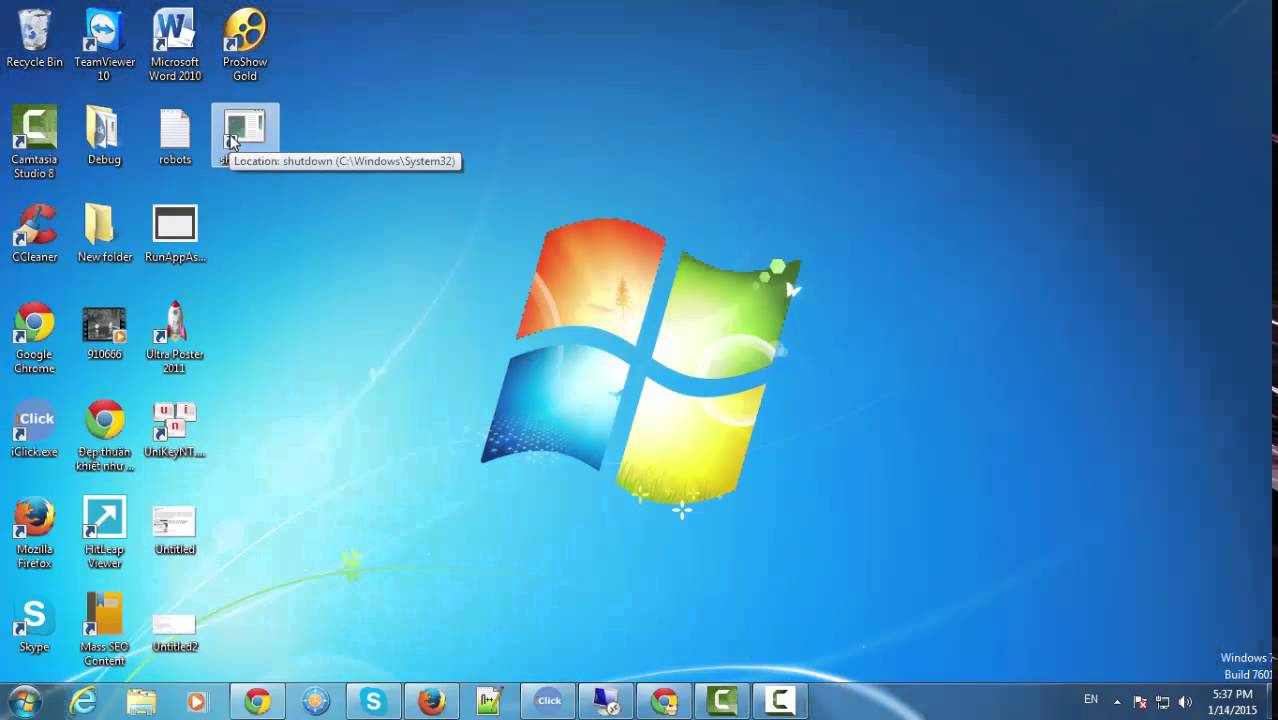1278x720 pixels.
Task: Open the green chart notepad taskbar app
Action: (x=490, y=701)
